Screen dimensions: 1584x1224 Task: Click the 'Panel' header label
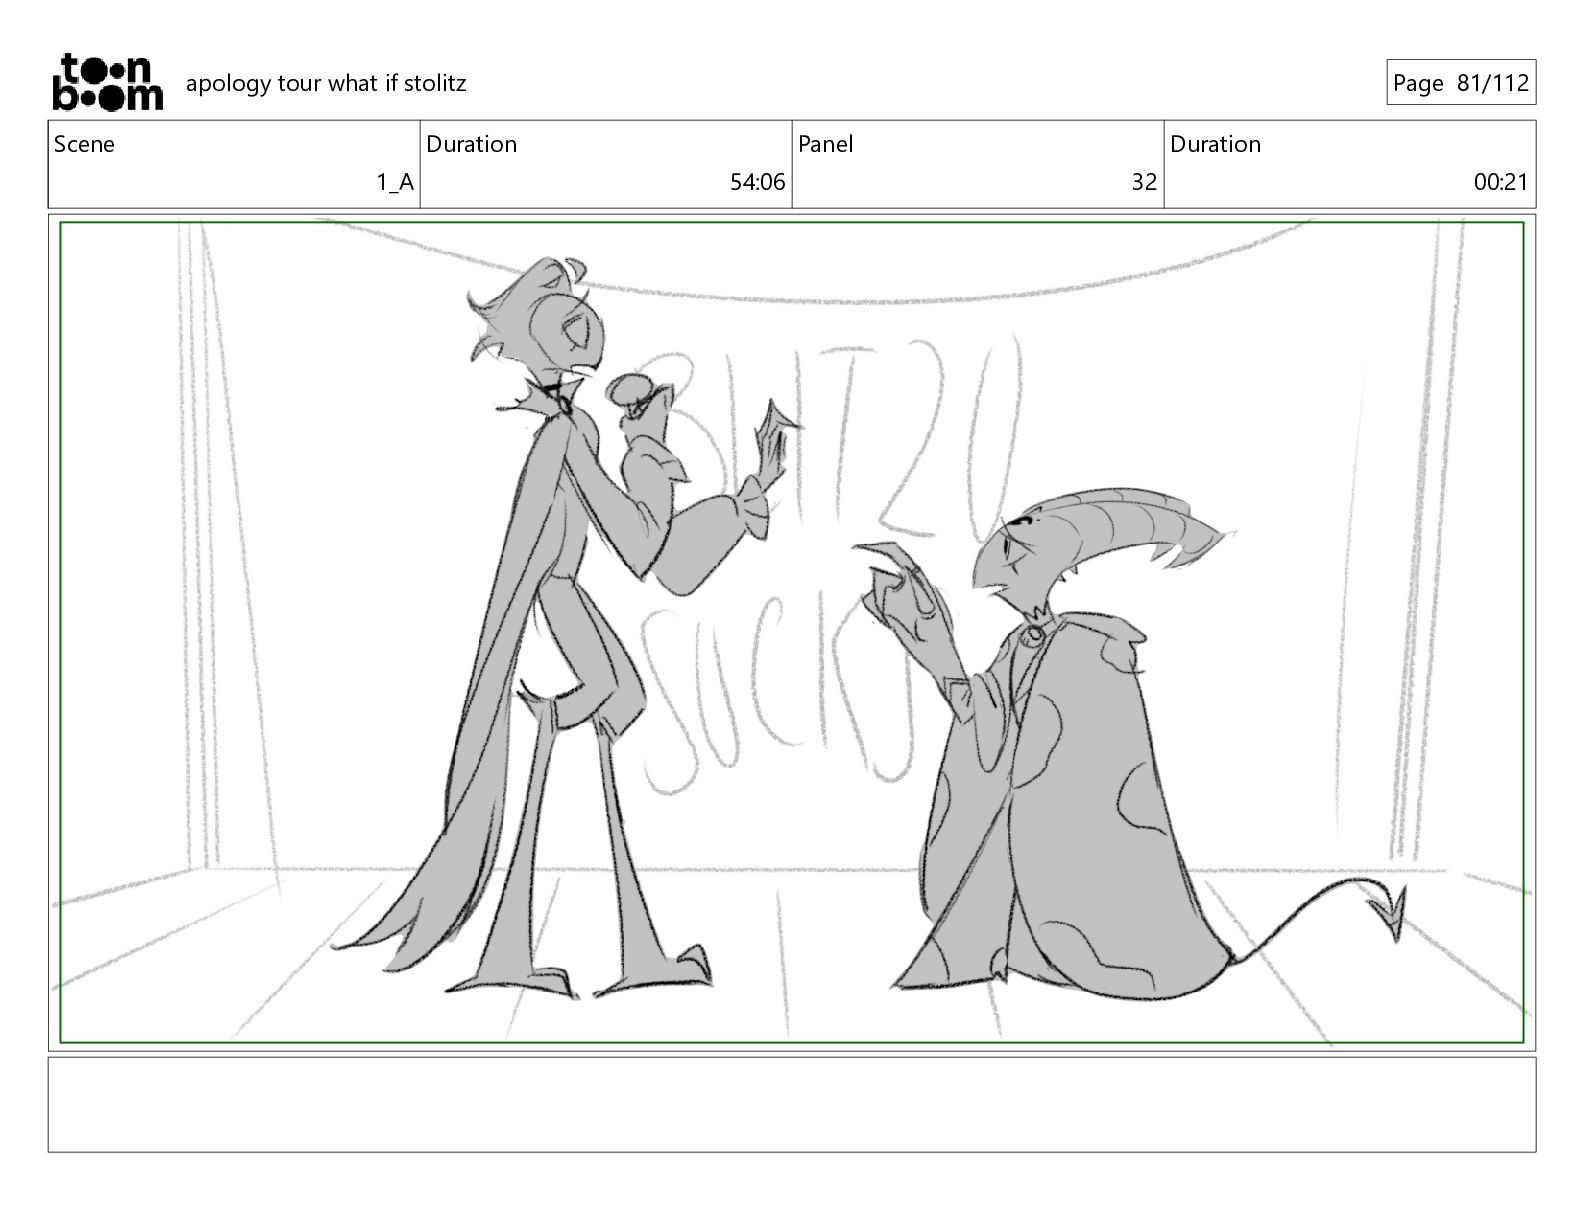click(826, 144)
